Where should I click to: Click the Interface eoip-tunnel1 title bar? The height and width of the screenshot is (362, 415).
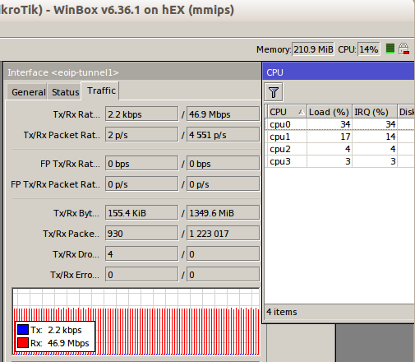point(133,72)
